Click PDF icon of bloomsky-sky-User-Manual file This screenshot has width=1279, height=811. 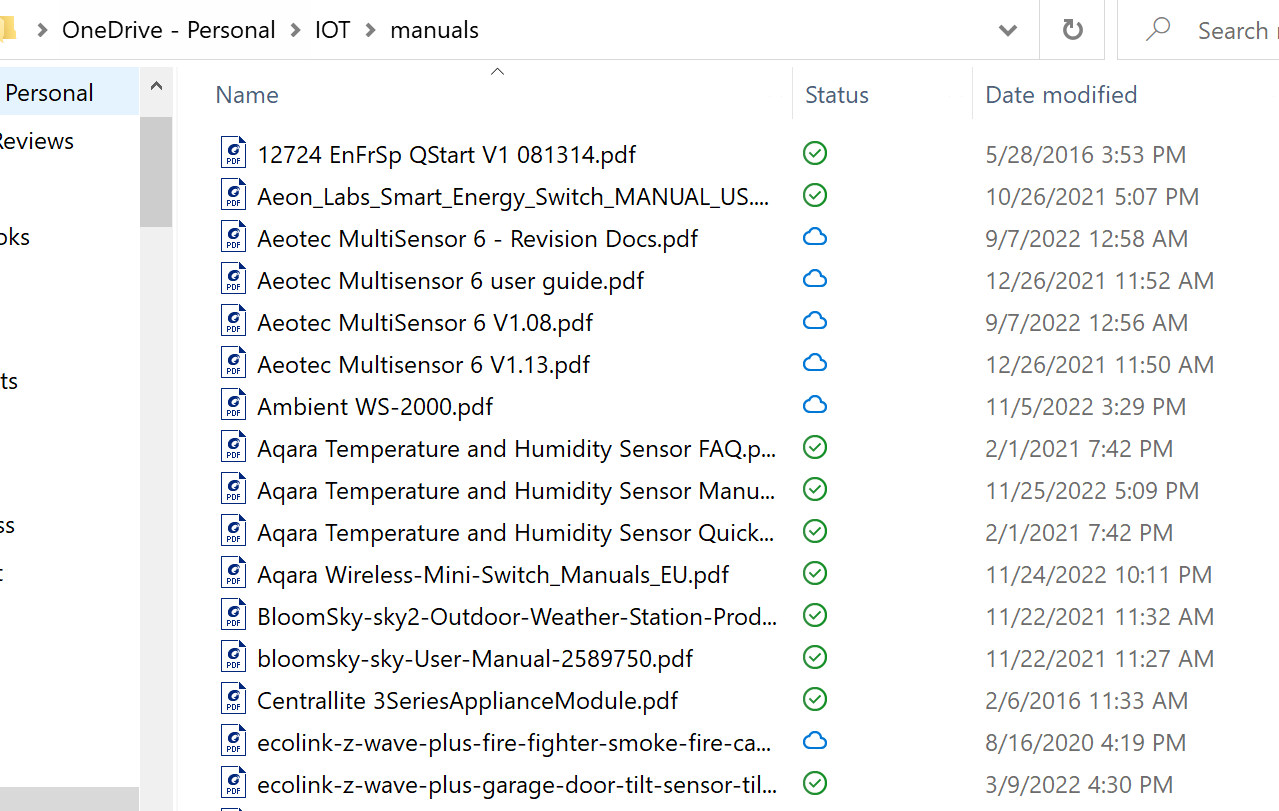(x=233, y=657)
